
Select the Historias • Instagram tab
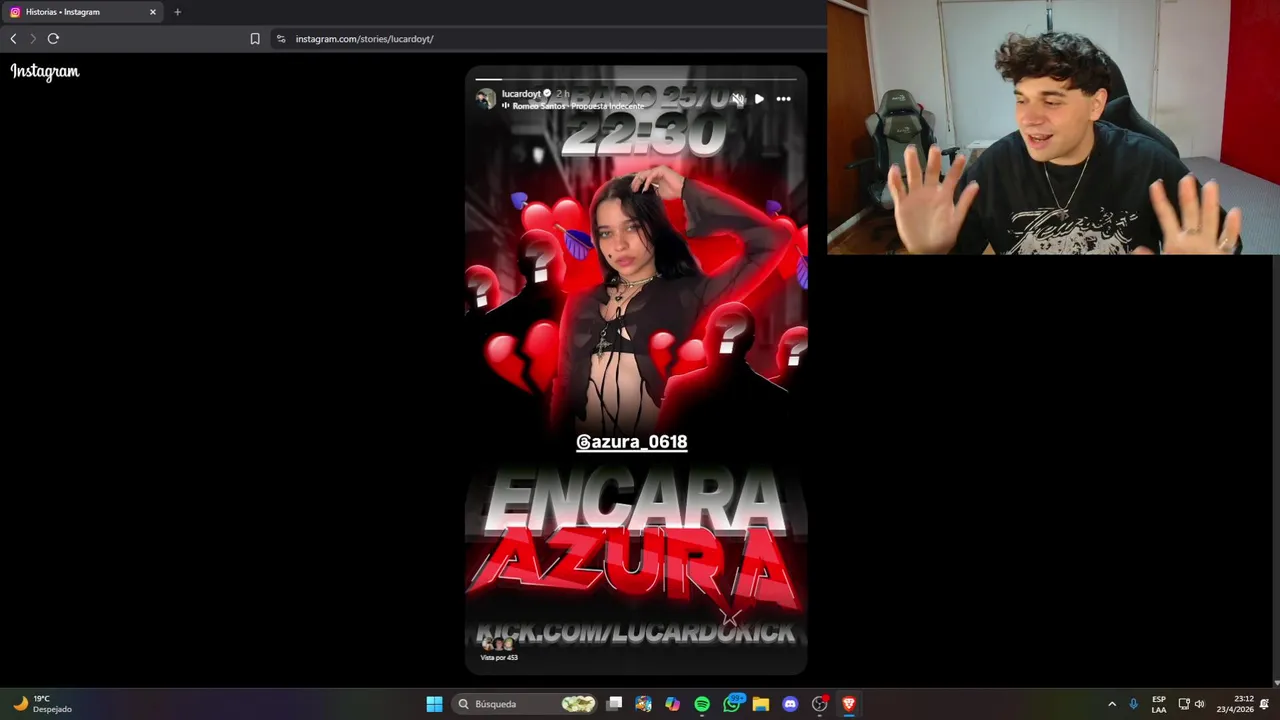pos(82,12)
